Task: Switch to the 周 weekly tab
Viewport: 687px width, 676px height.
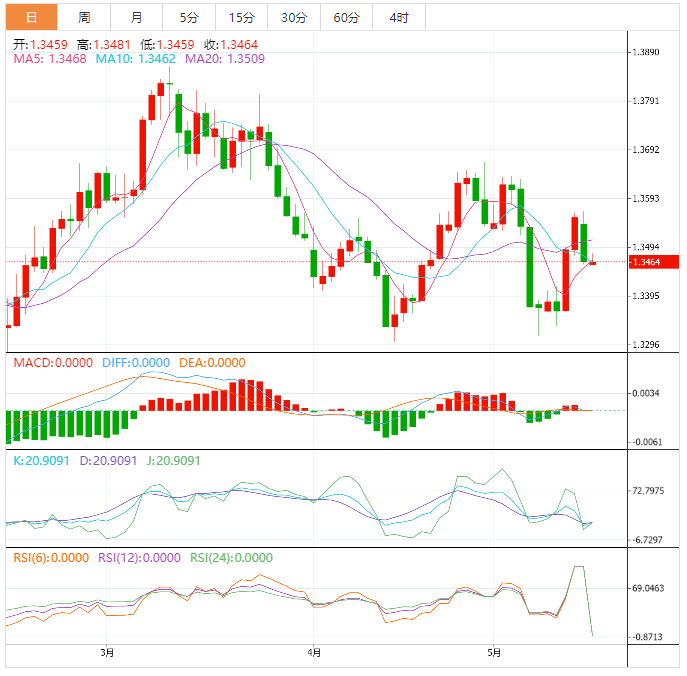Action: coord(84,18)
